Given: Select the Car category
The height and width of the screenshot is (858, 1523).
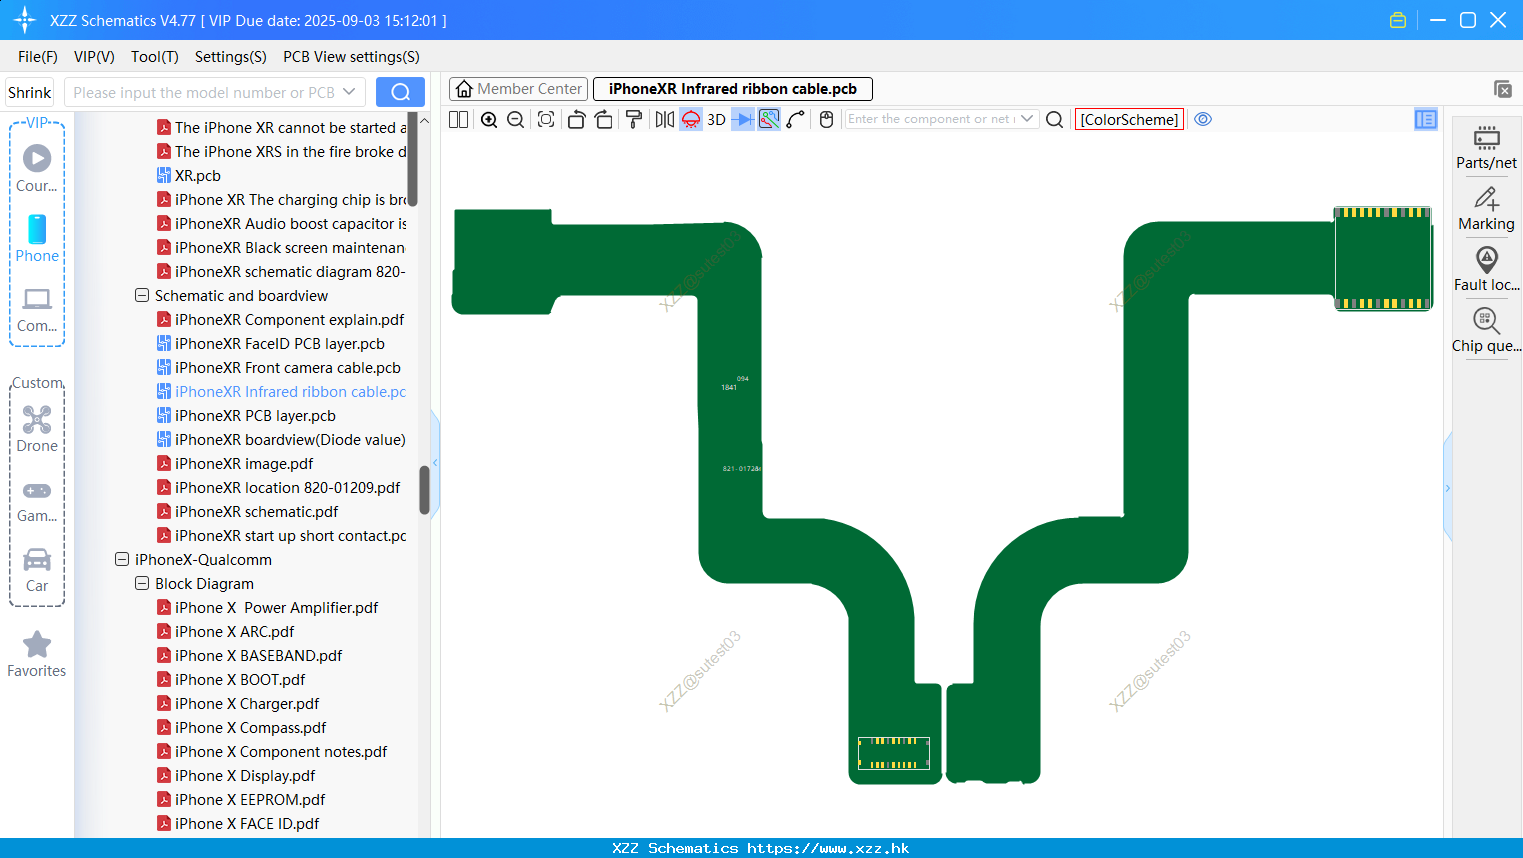Looking at the screenshot, I should [37, 570].
